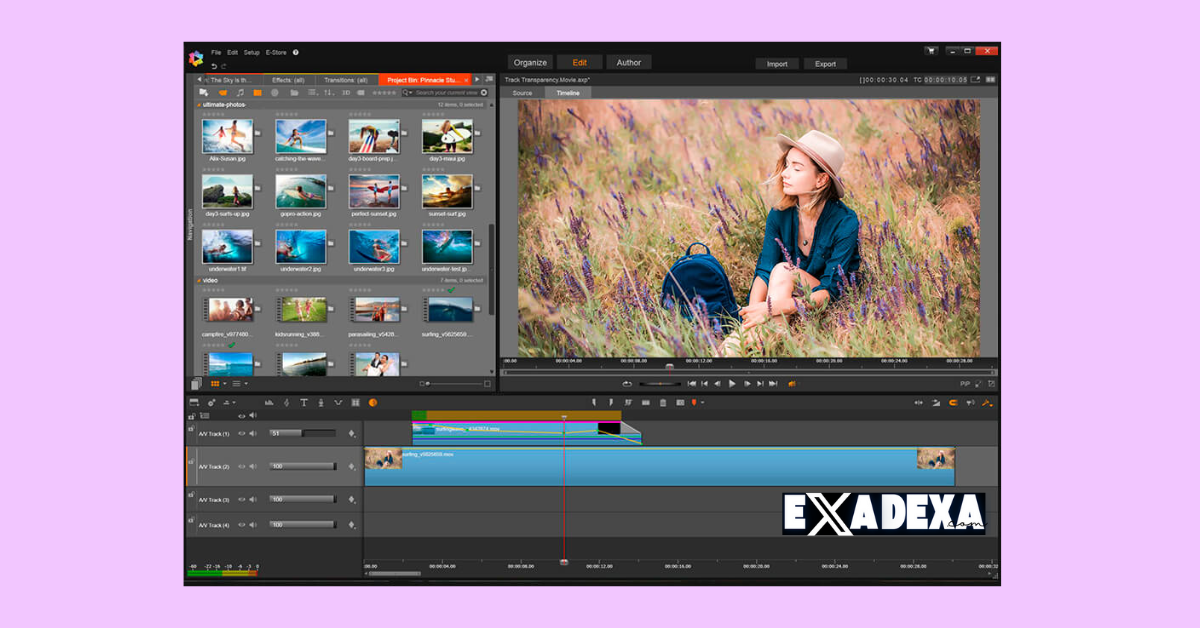1200x628 pixels.
Task: Click the loop playback icon
Action: 627,383
